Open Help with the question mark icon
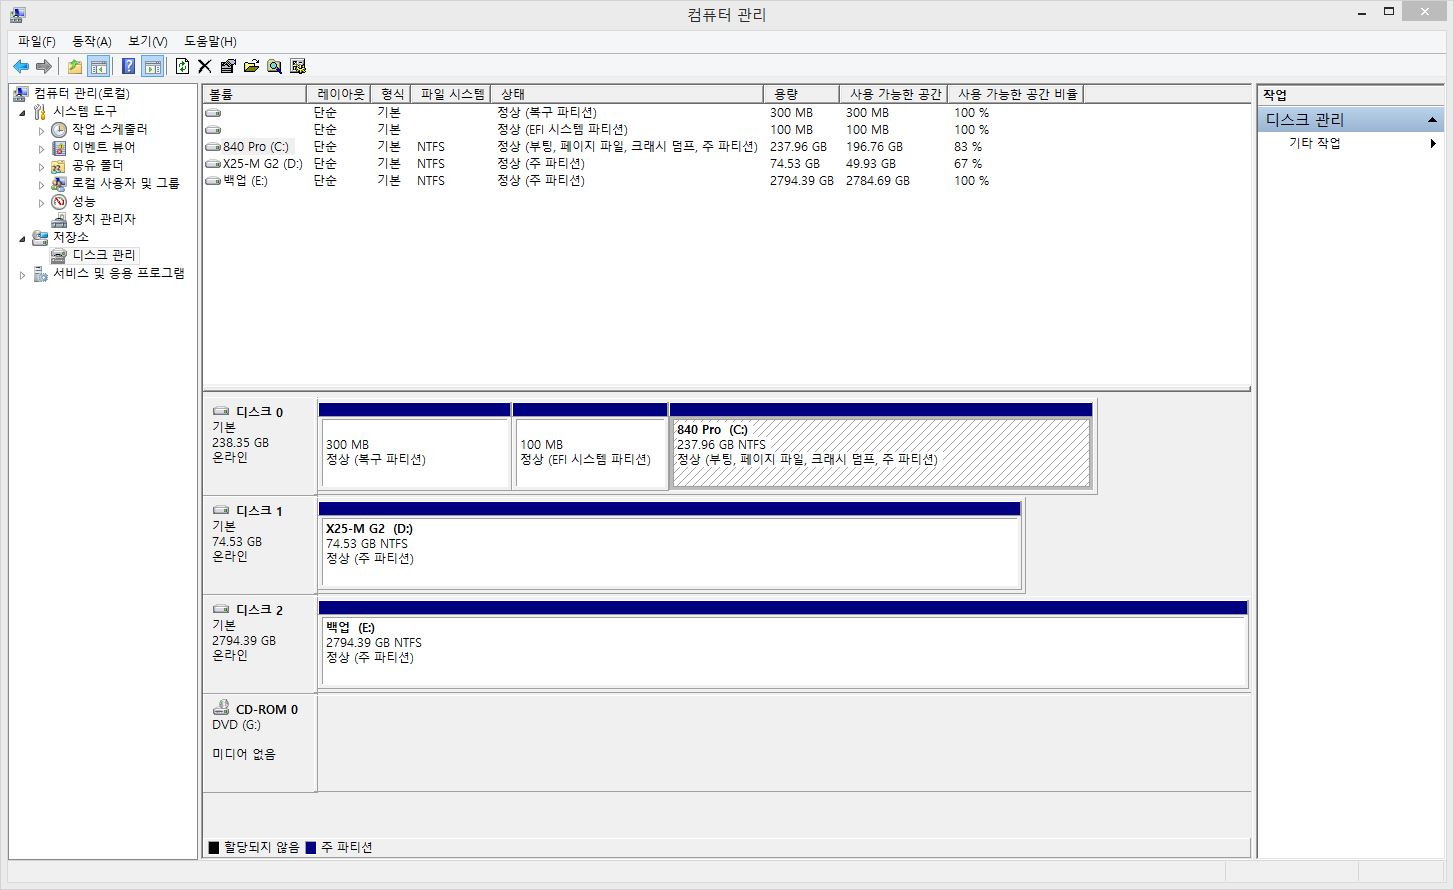Screen dimensions: 1454x890 (128, 66)
